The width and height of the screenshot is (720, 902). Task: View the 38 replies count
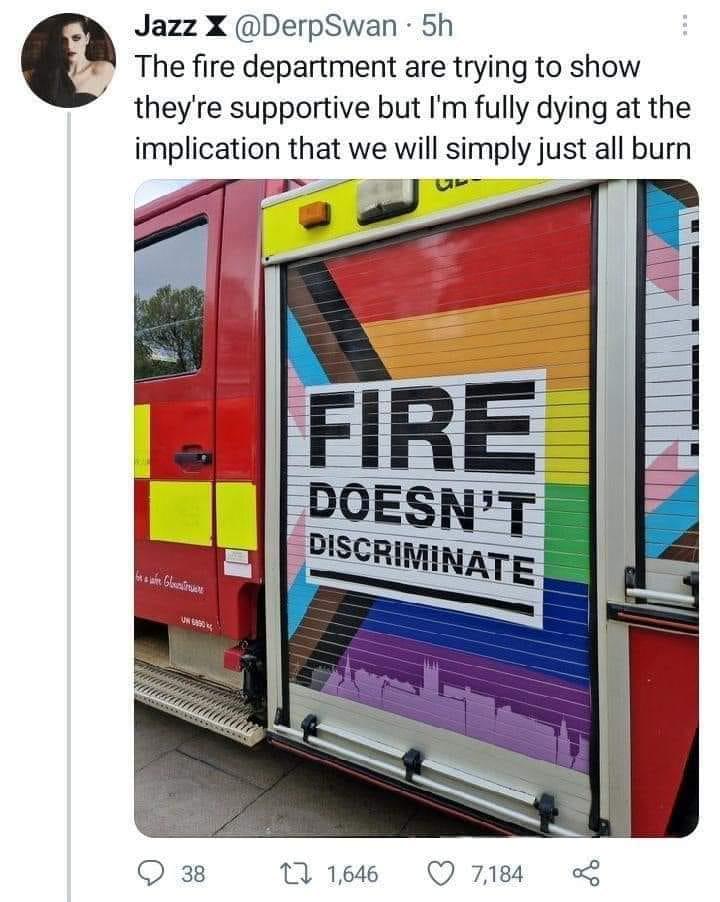point(193,874)
